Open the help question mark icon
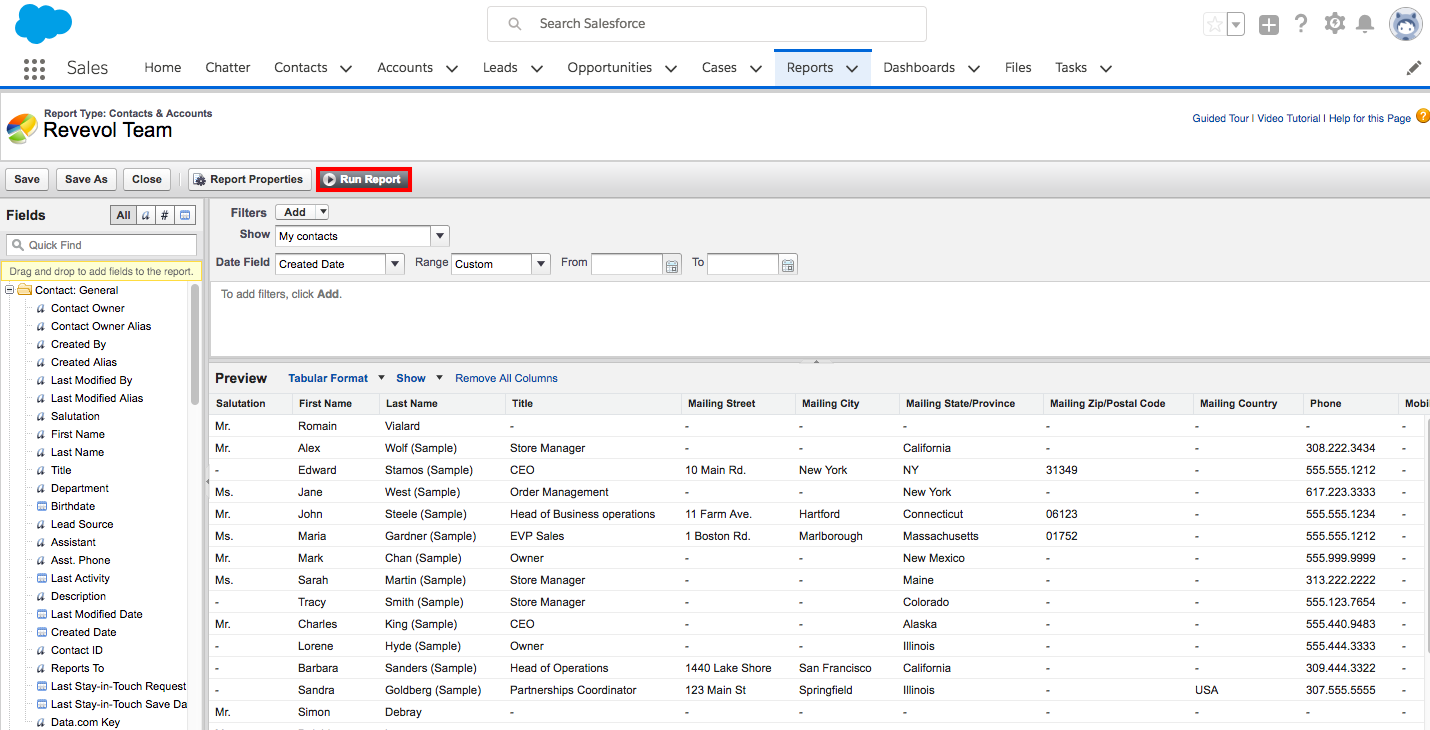This screenshot has height=730, width=1430. click(x=1301, y=24)
